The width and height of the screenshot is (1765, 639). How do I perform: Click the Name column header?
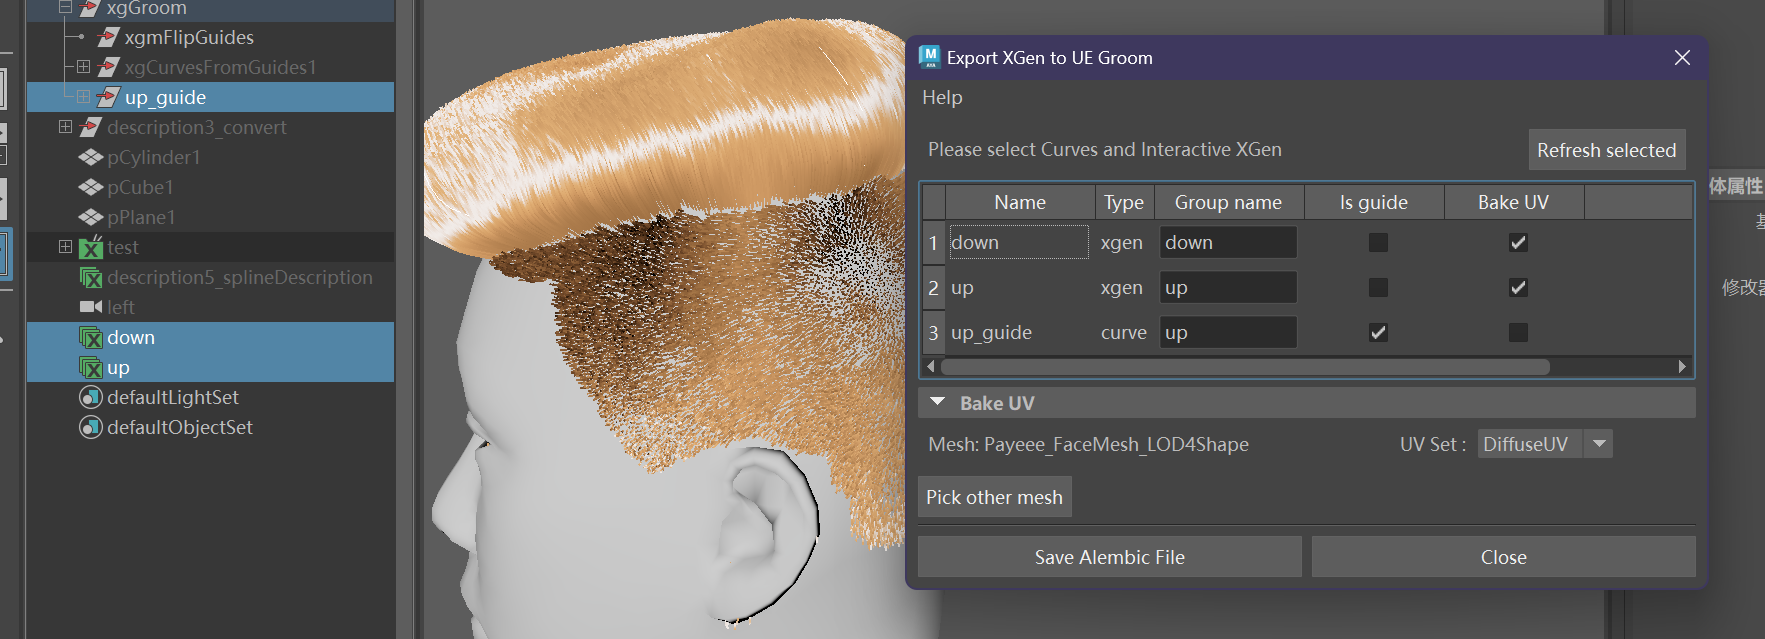click(x=1020, y=202)
